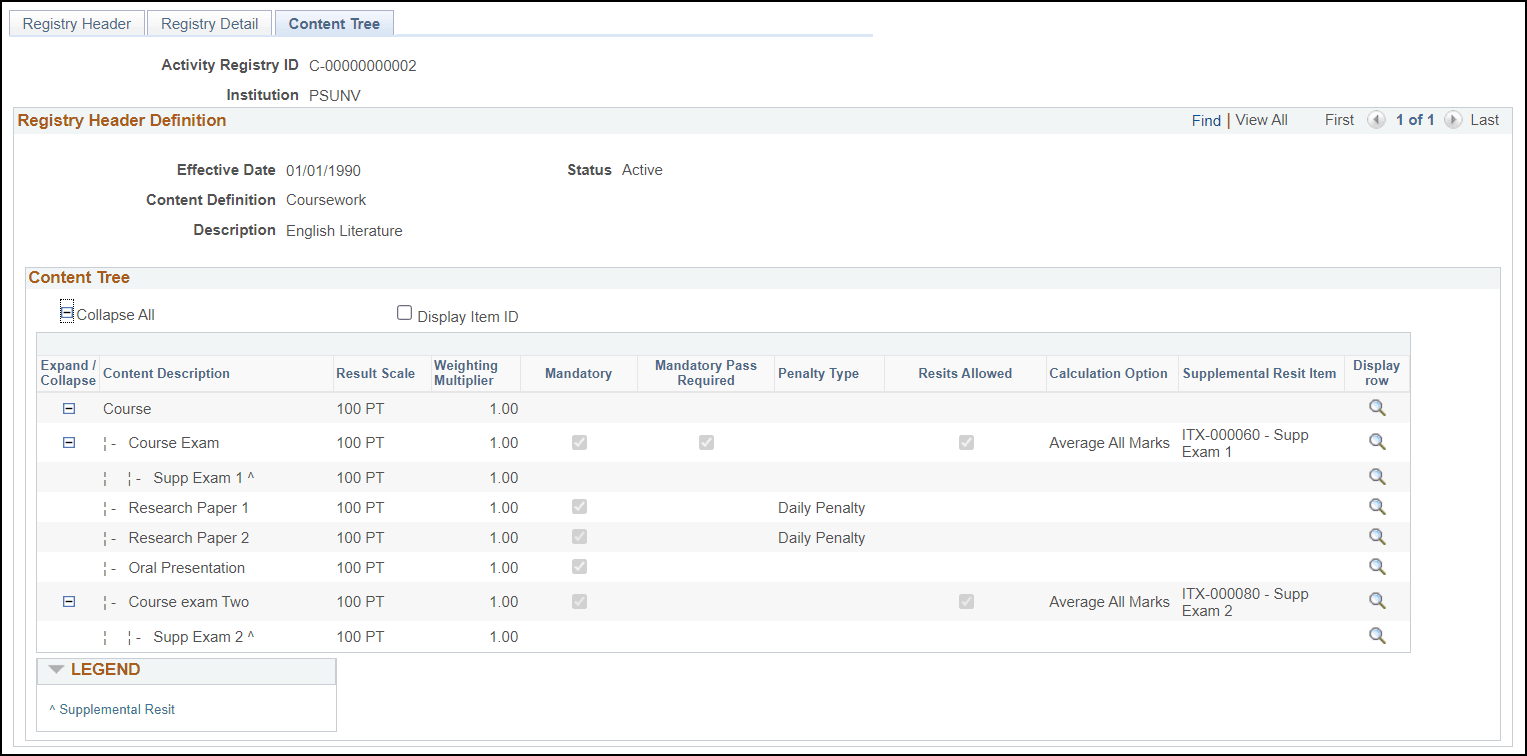Click Average All Marks for Course Exam
Viewport: 1527px width, 756px height.
point(1109,443)
